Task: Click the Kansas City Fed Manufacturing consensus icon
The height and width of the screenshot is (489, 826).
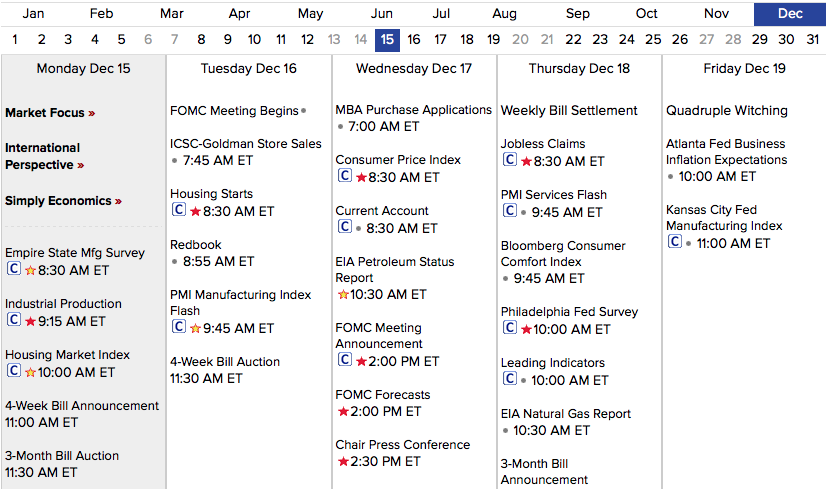Action: click(675, 242)
